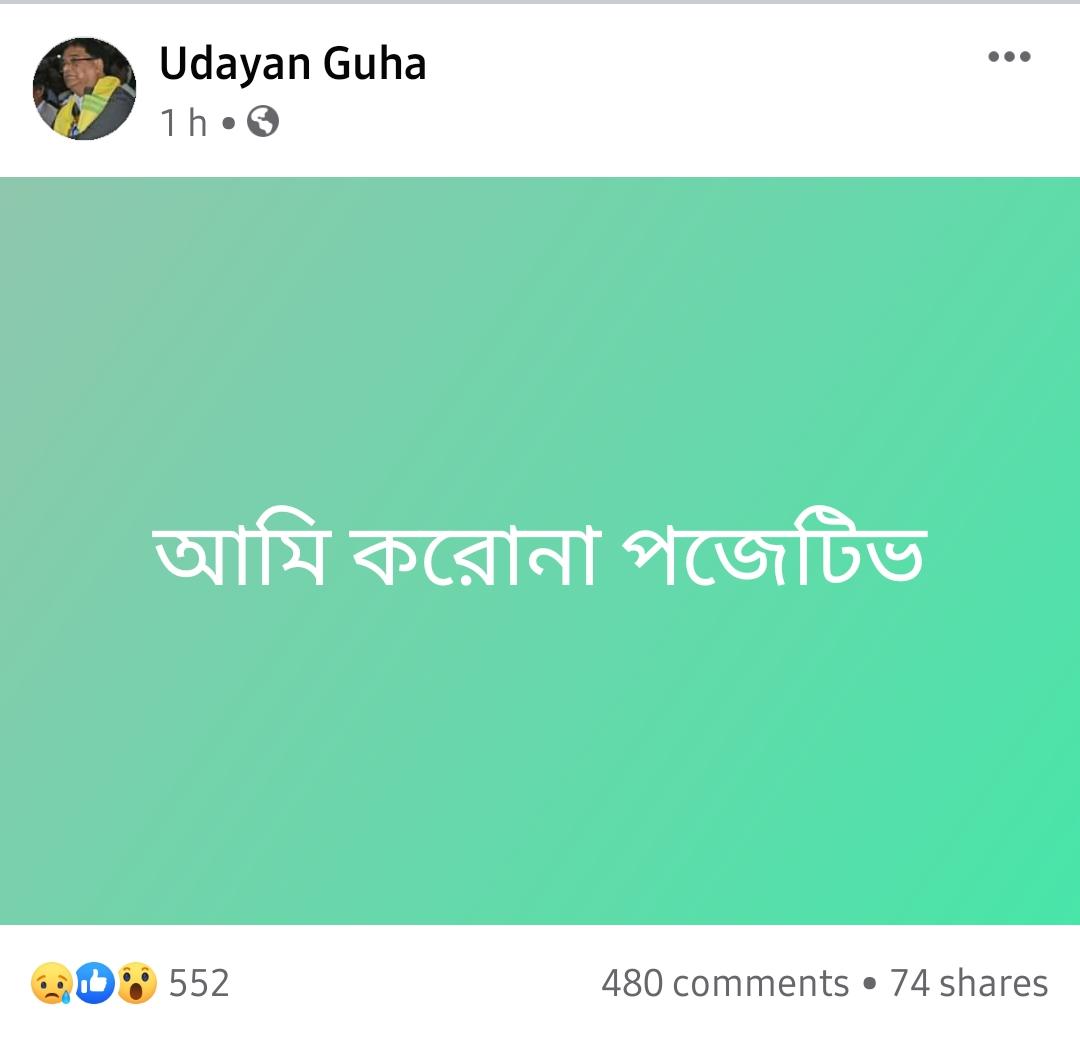
Task: Open the three-dot post options menu
Action: (1009, 57)
